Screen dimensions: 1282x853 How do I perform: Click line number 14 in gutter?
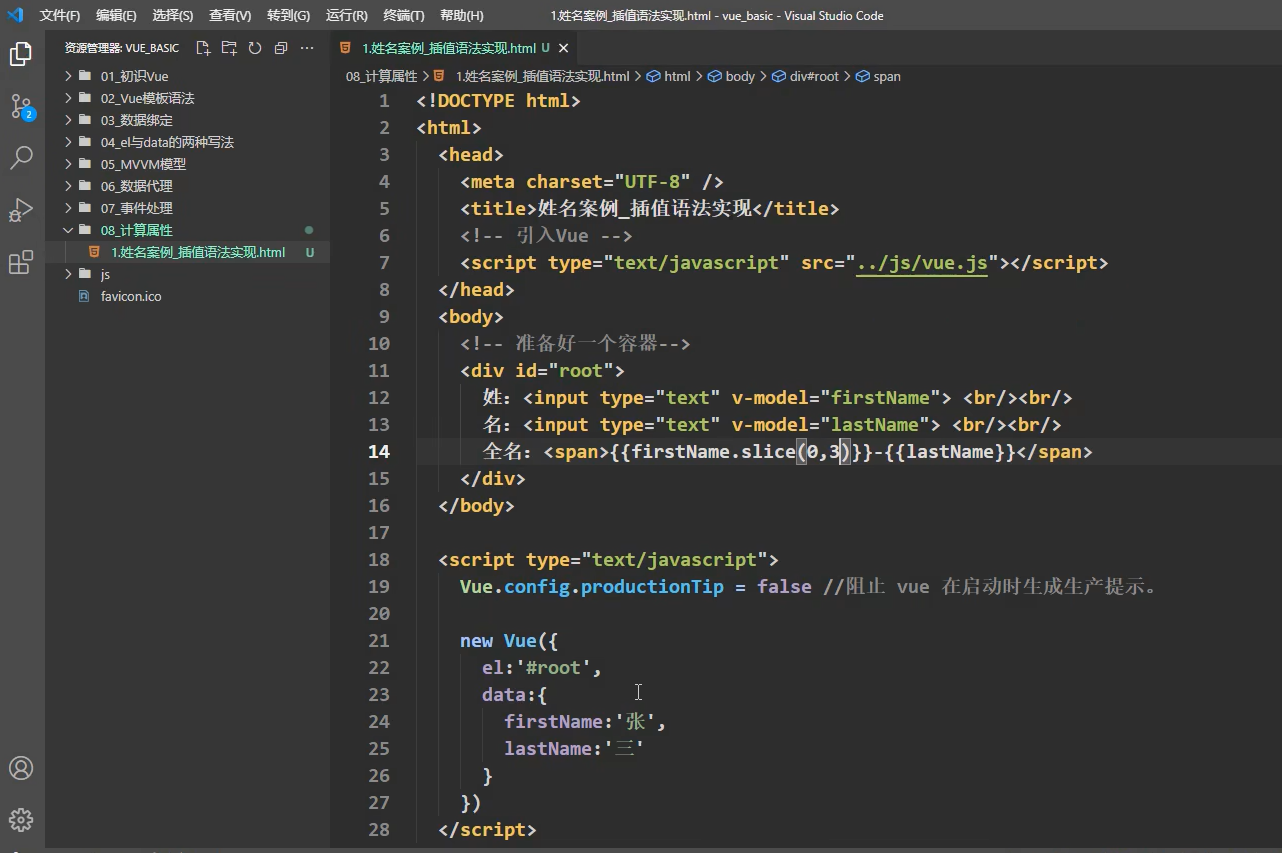[379, 452]
